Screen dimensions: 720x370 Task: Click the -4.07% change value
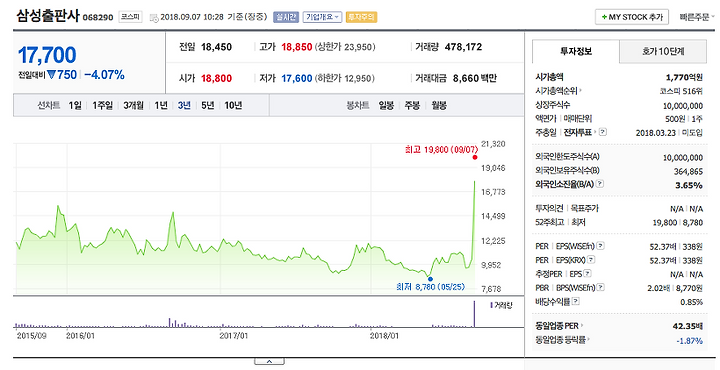[104, 75]
